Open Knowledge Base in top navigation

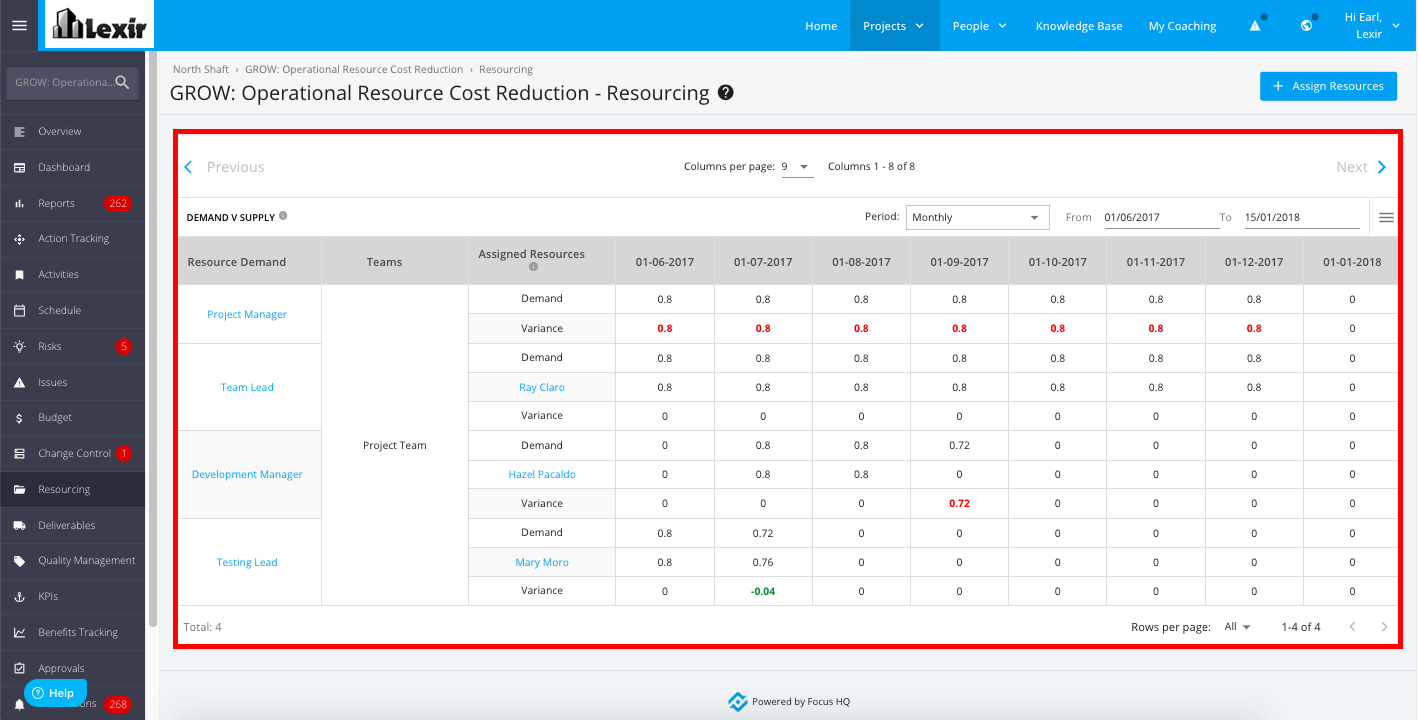click(x=1079, y=26)
